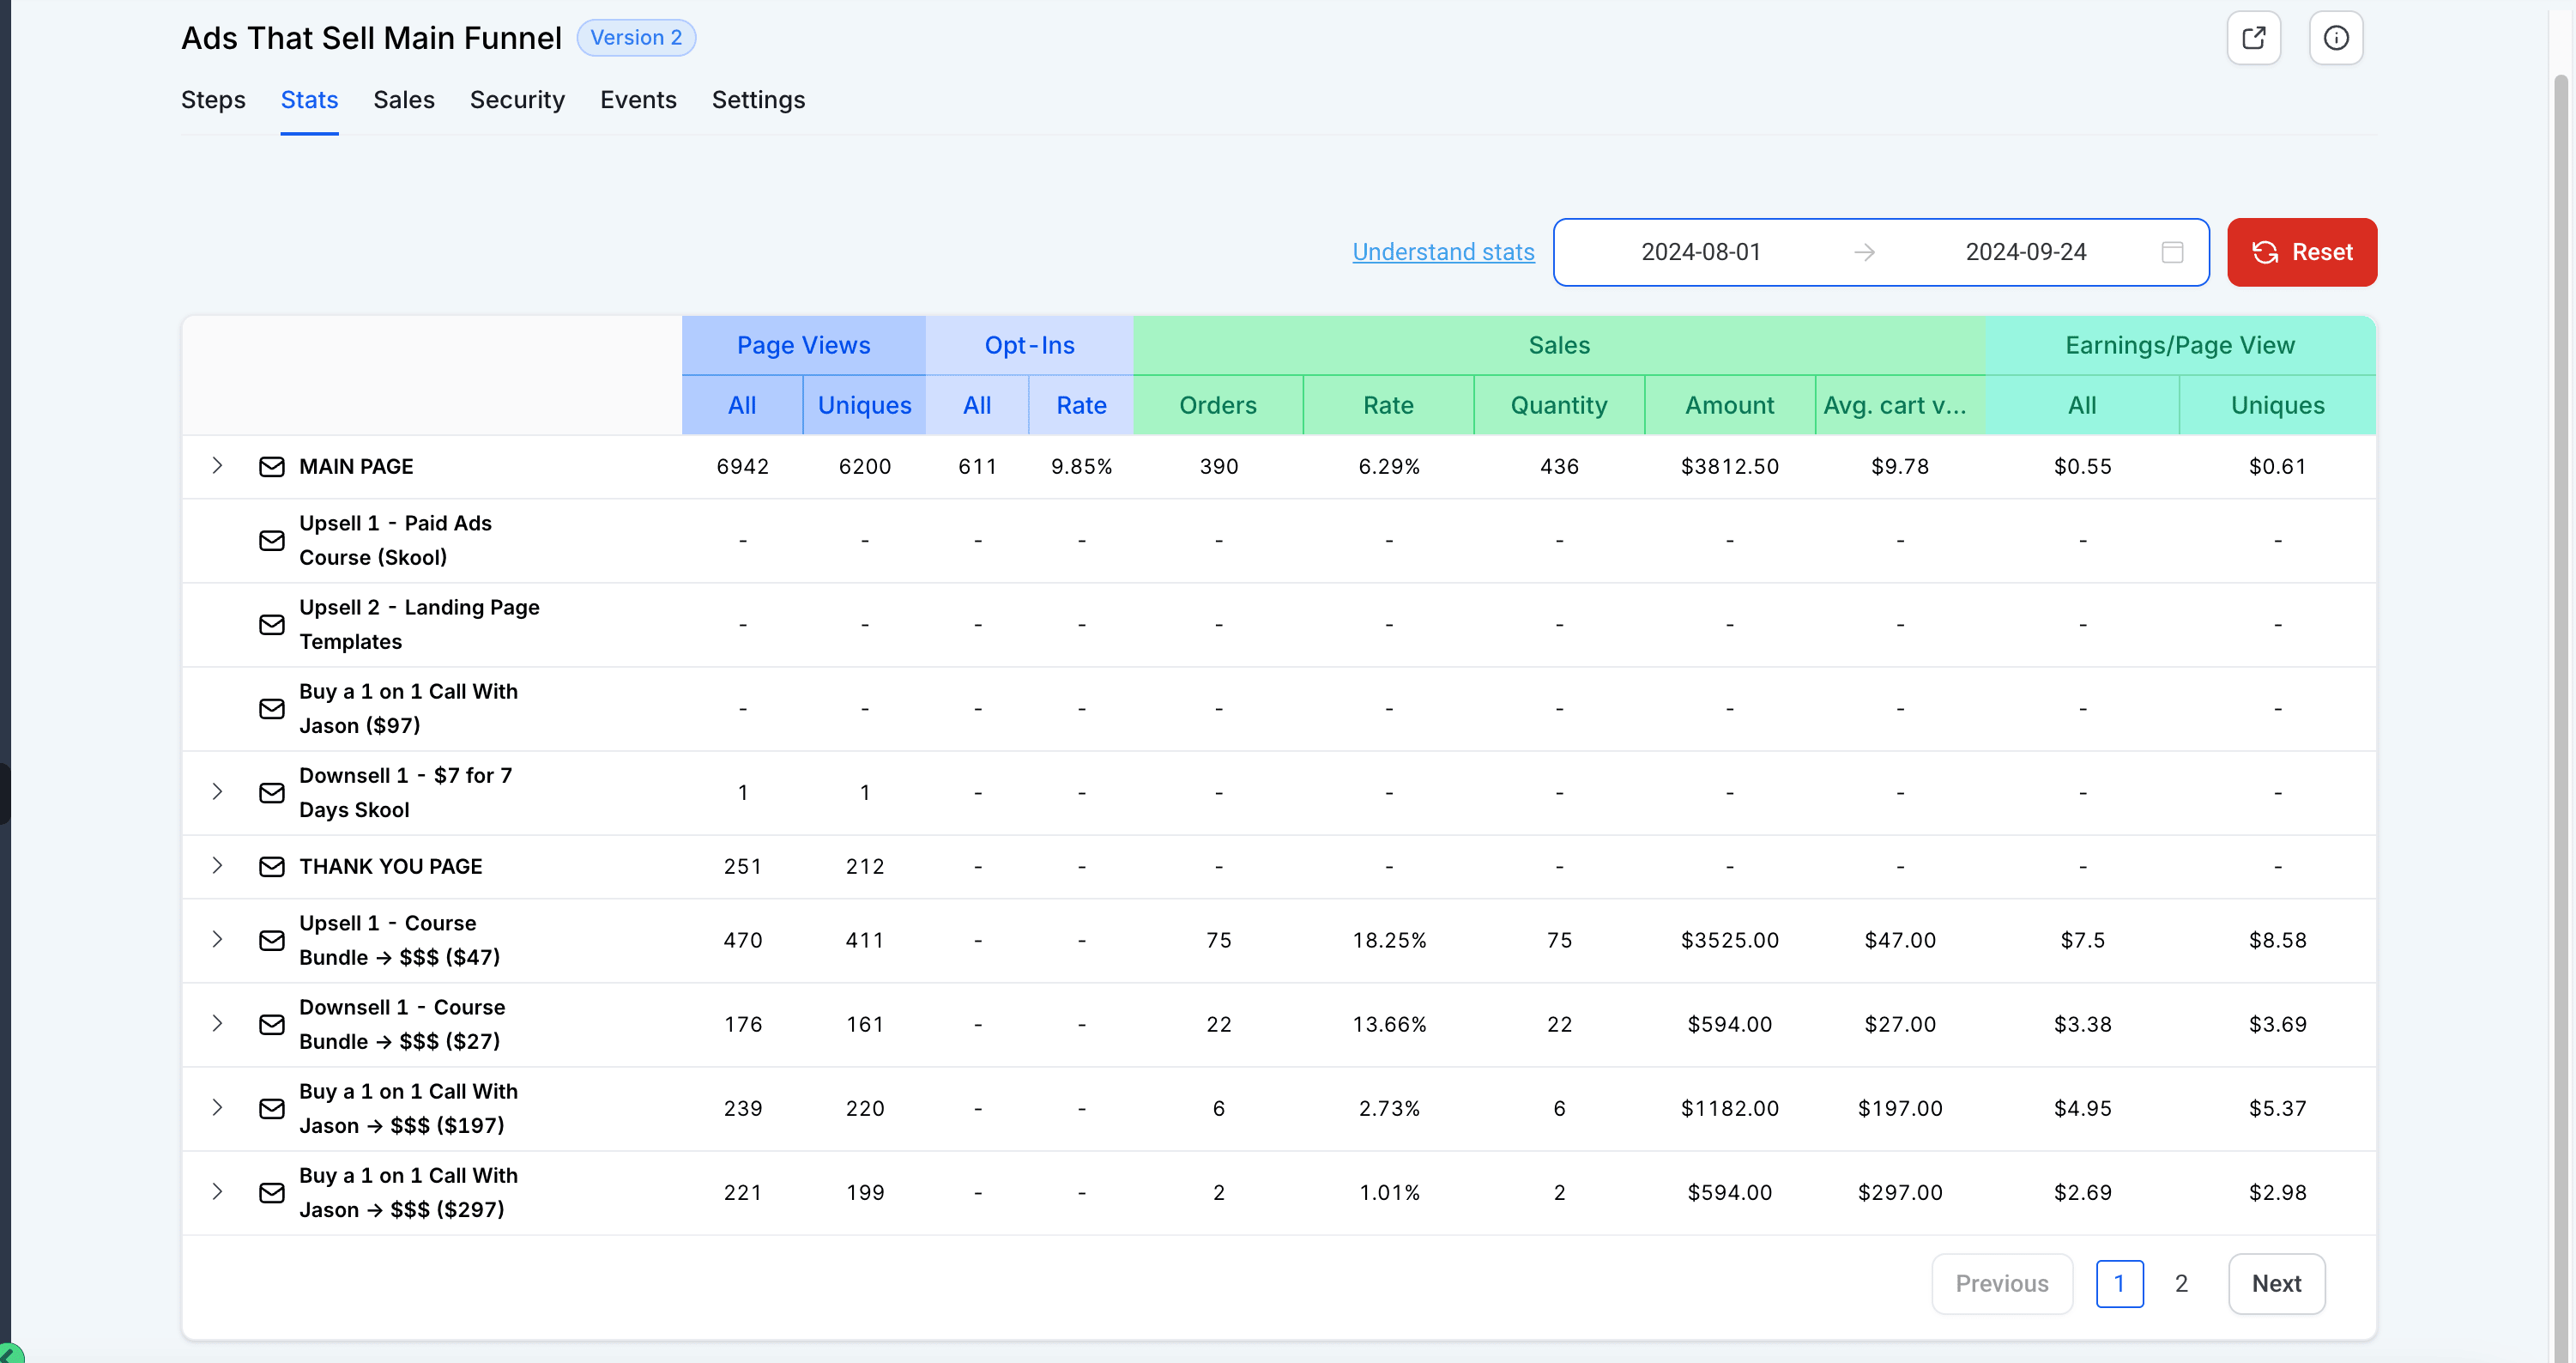Click the Next pagination button
2576x1363 pixels.
pos(2276,1284)
